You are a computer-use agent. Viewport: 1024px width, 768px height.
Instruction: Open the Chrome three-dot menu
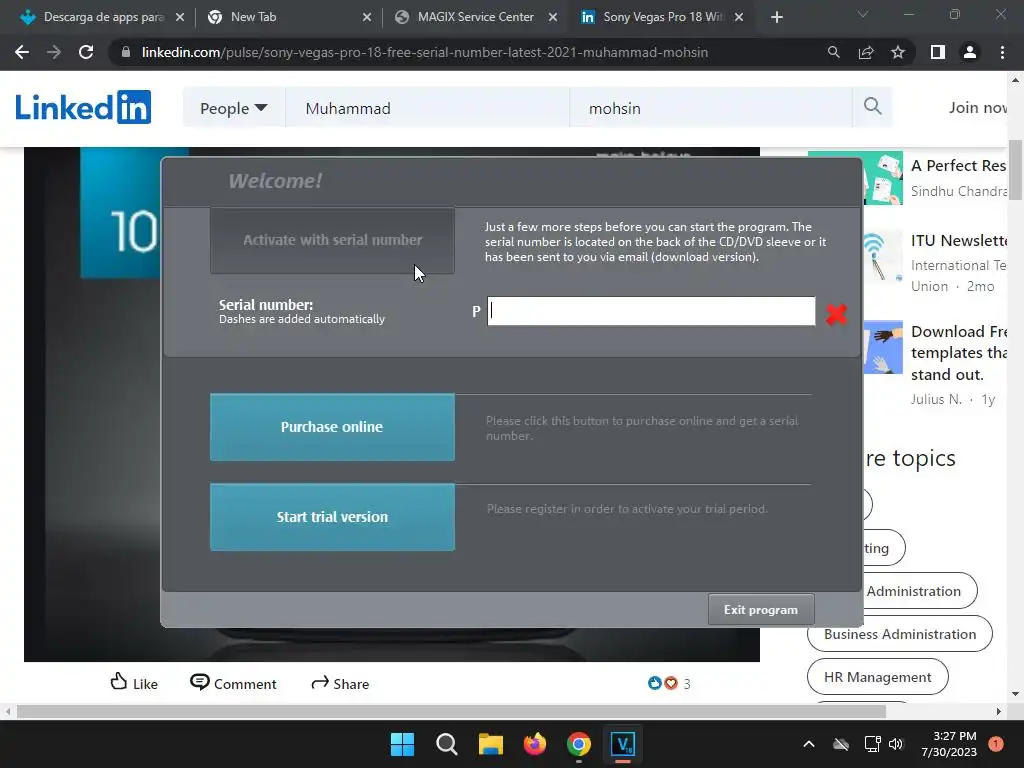(x=1002, y=52)
